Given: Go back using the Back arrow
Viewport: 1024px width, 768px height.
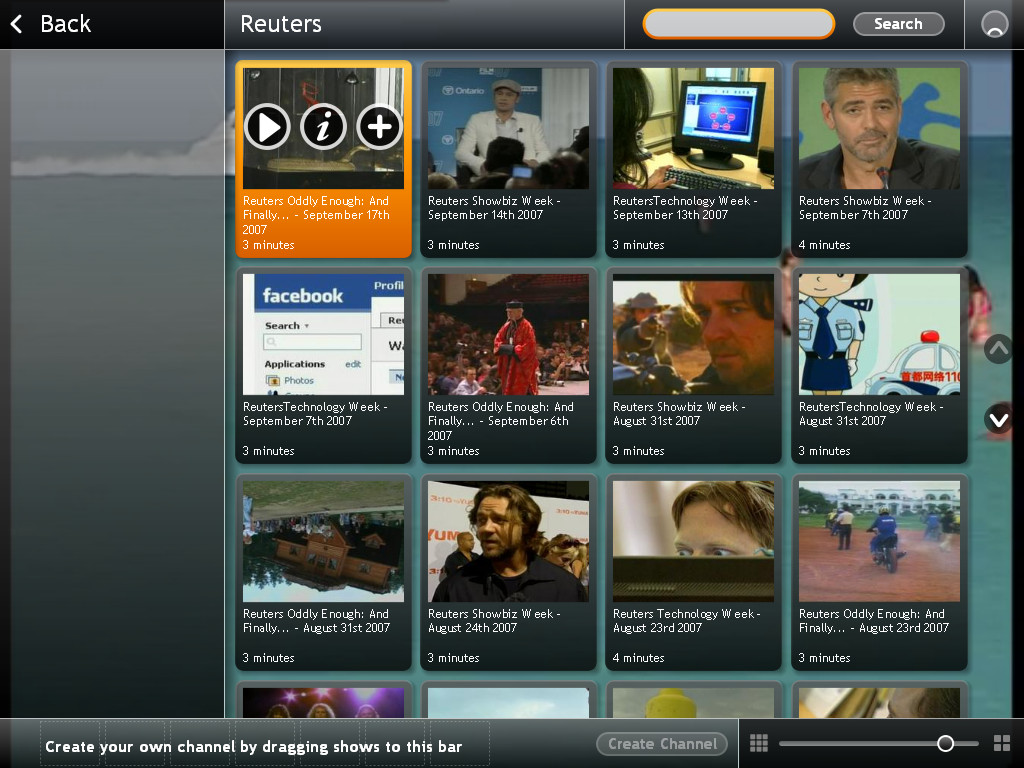Looking at the screenshot, I should click(17, 24).
